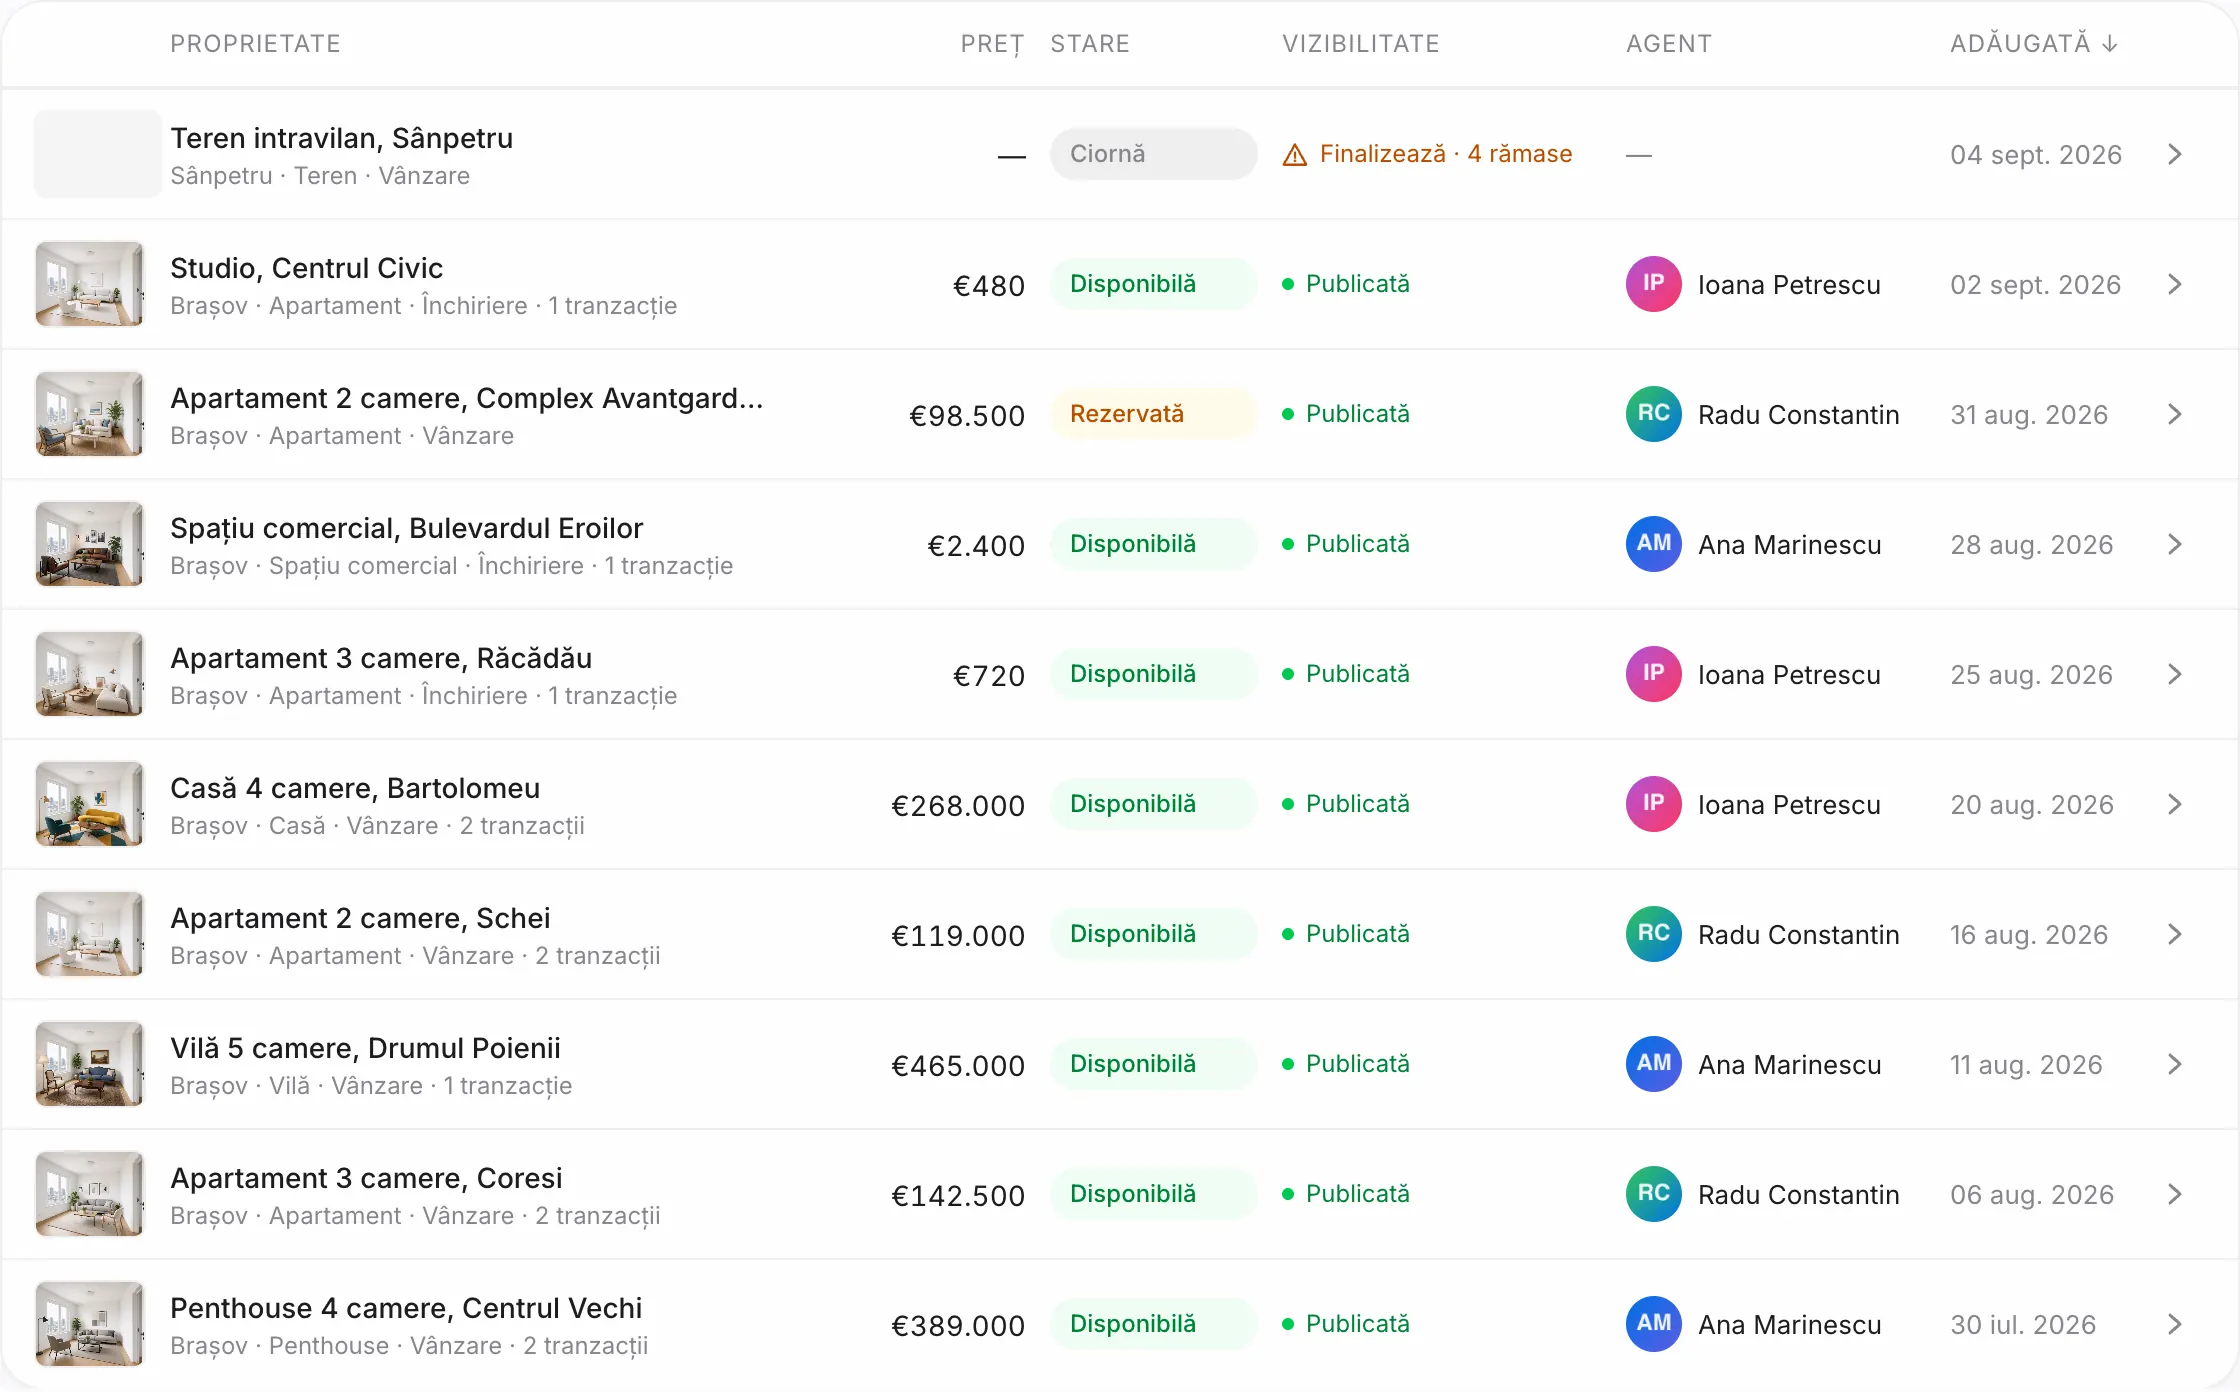Click the agent name on Eroilor row

point(1790,545)
